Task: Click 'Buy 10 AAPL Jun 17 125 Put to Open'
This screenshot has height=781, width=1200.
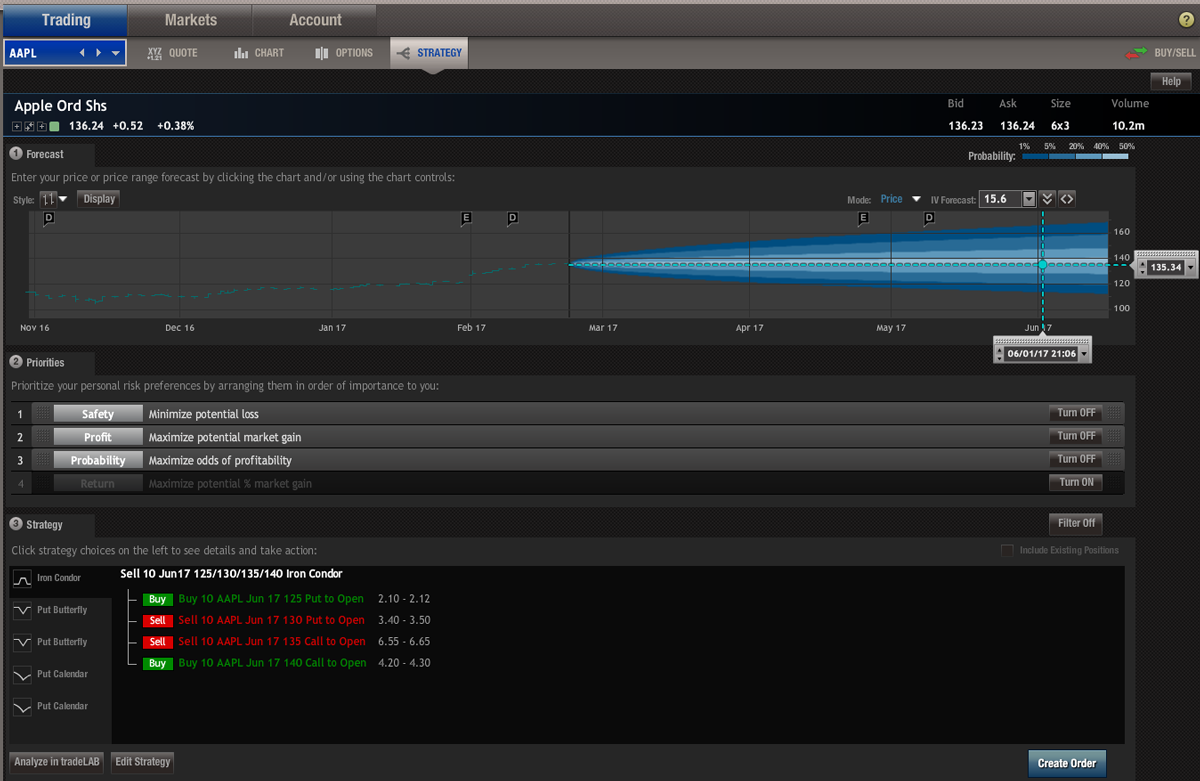Action: tap(273, 599)
